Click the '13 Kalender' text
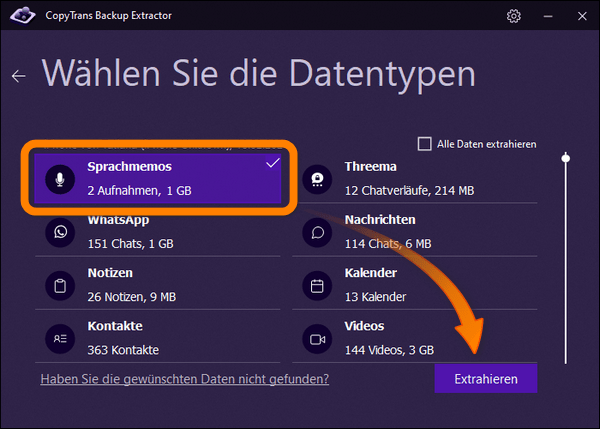The height and width of the screenshot is (429, 600). (375, 297)
